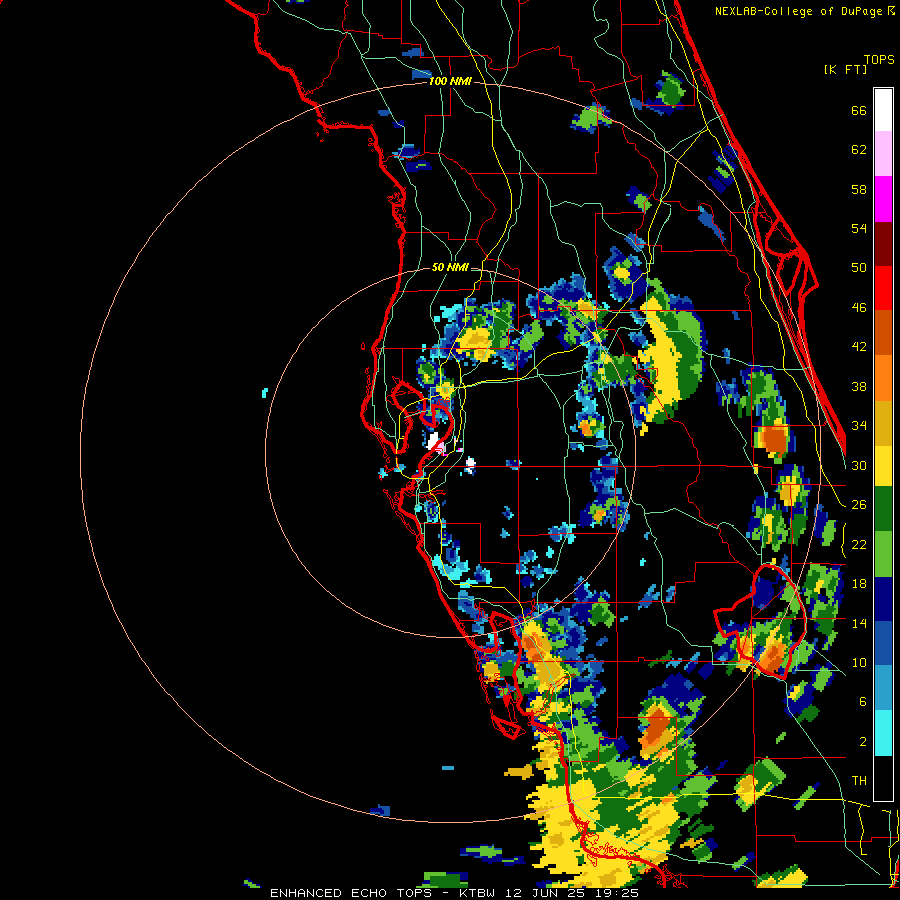Viewport: 900px width, 900px height.
Task: Select the dark orange legend swatch
Action: (883, 333)
